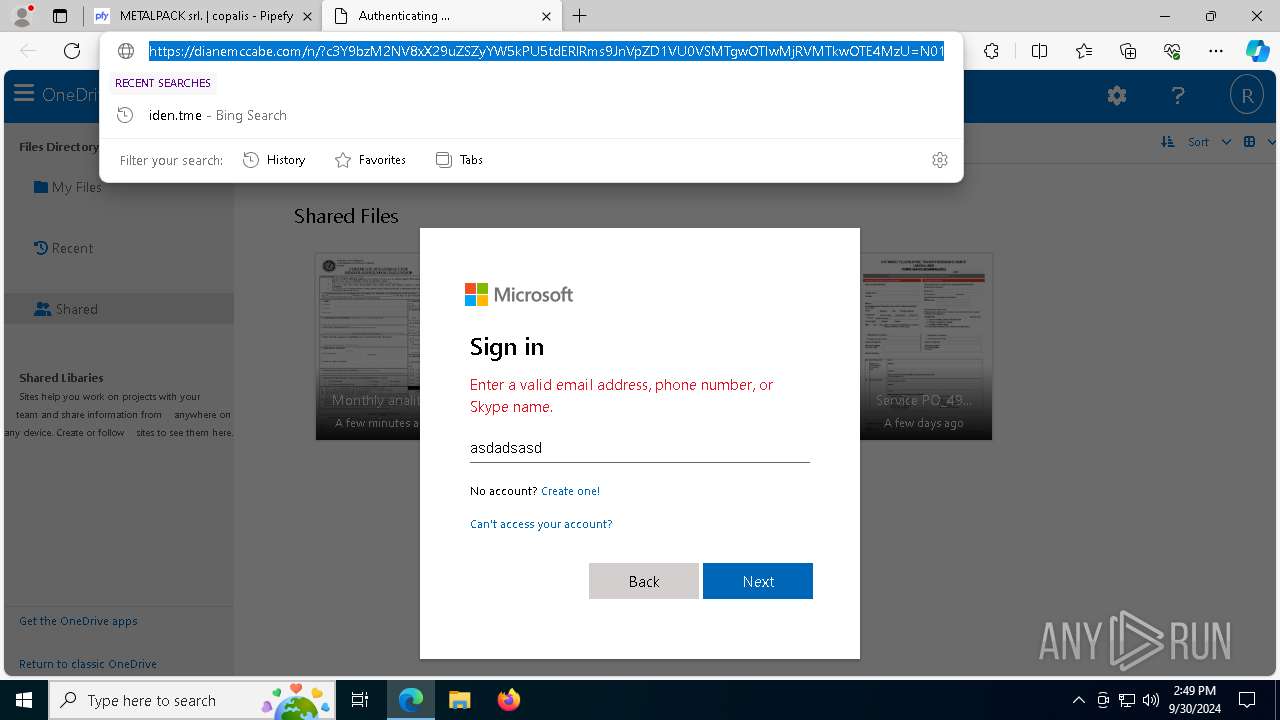The image size is (1280, 720).
Task: Open the tab actions menu icon
Action: tap(60, 16)
